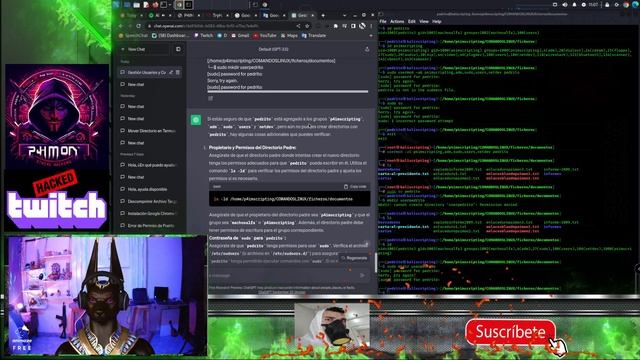Click the share chat icon in ChatGPT header
640x360 pixels.
(367, 49)
